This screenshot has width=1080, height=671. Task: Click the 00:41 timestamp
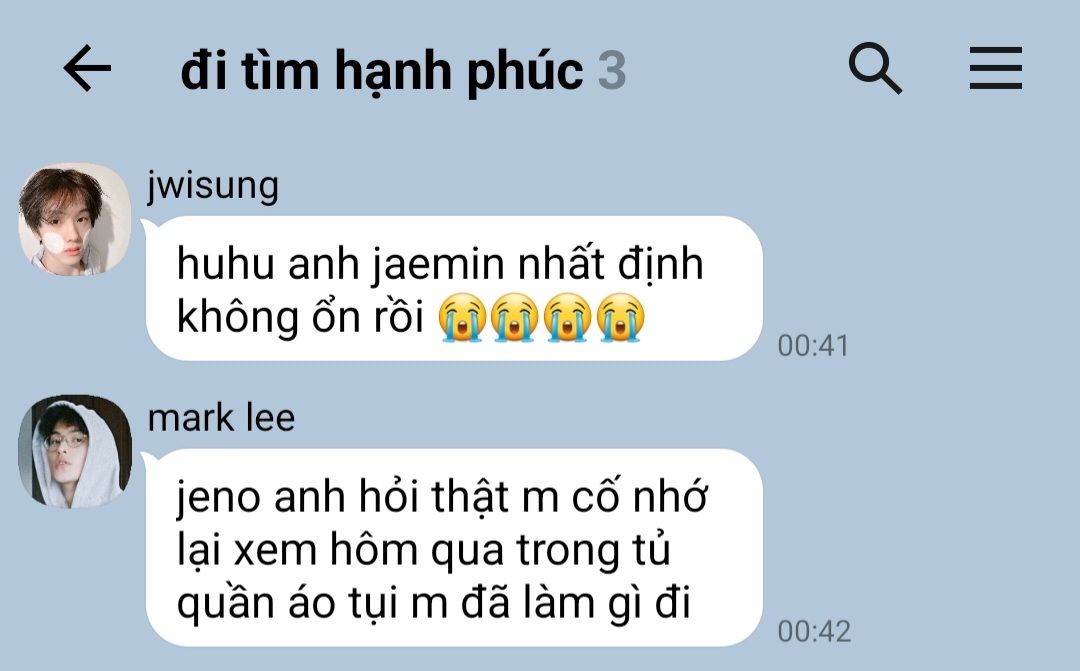coord(813,346)
